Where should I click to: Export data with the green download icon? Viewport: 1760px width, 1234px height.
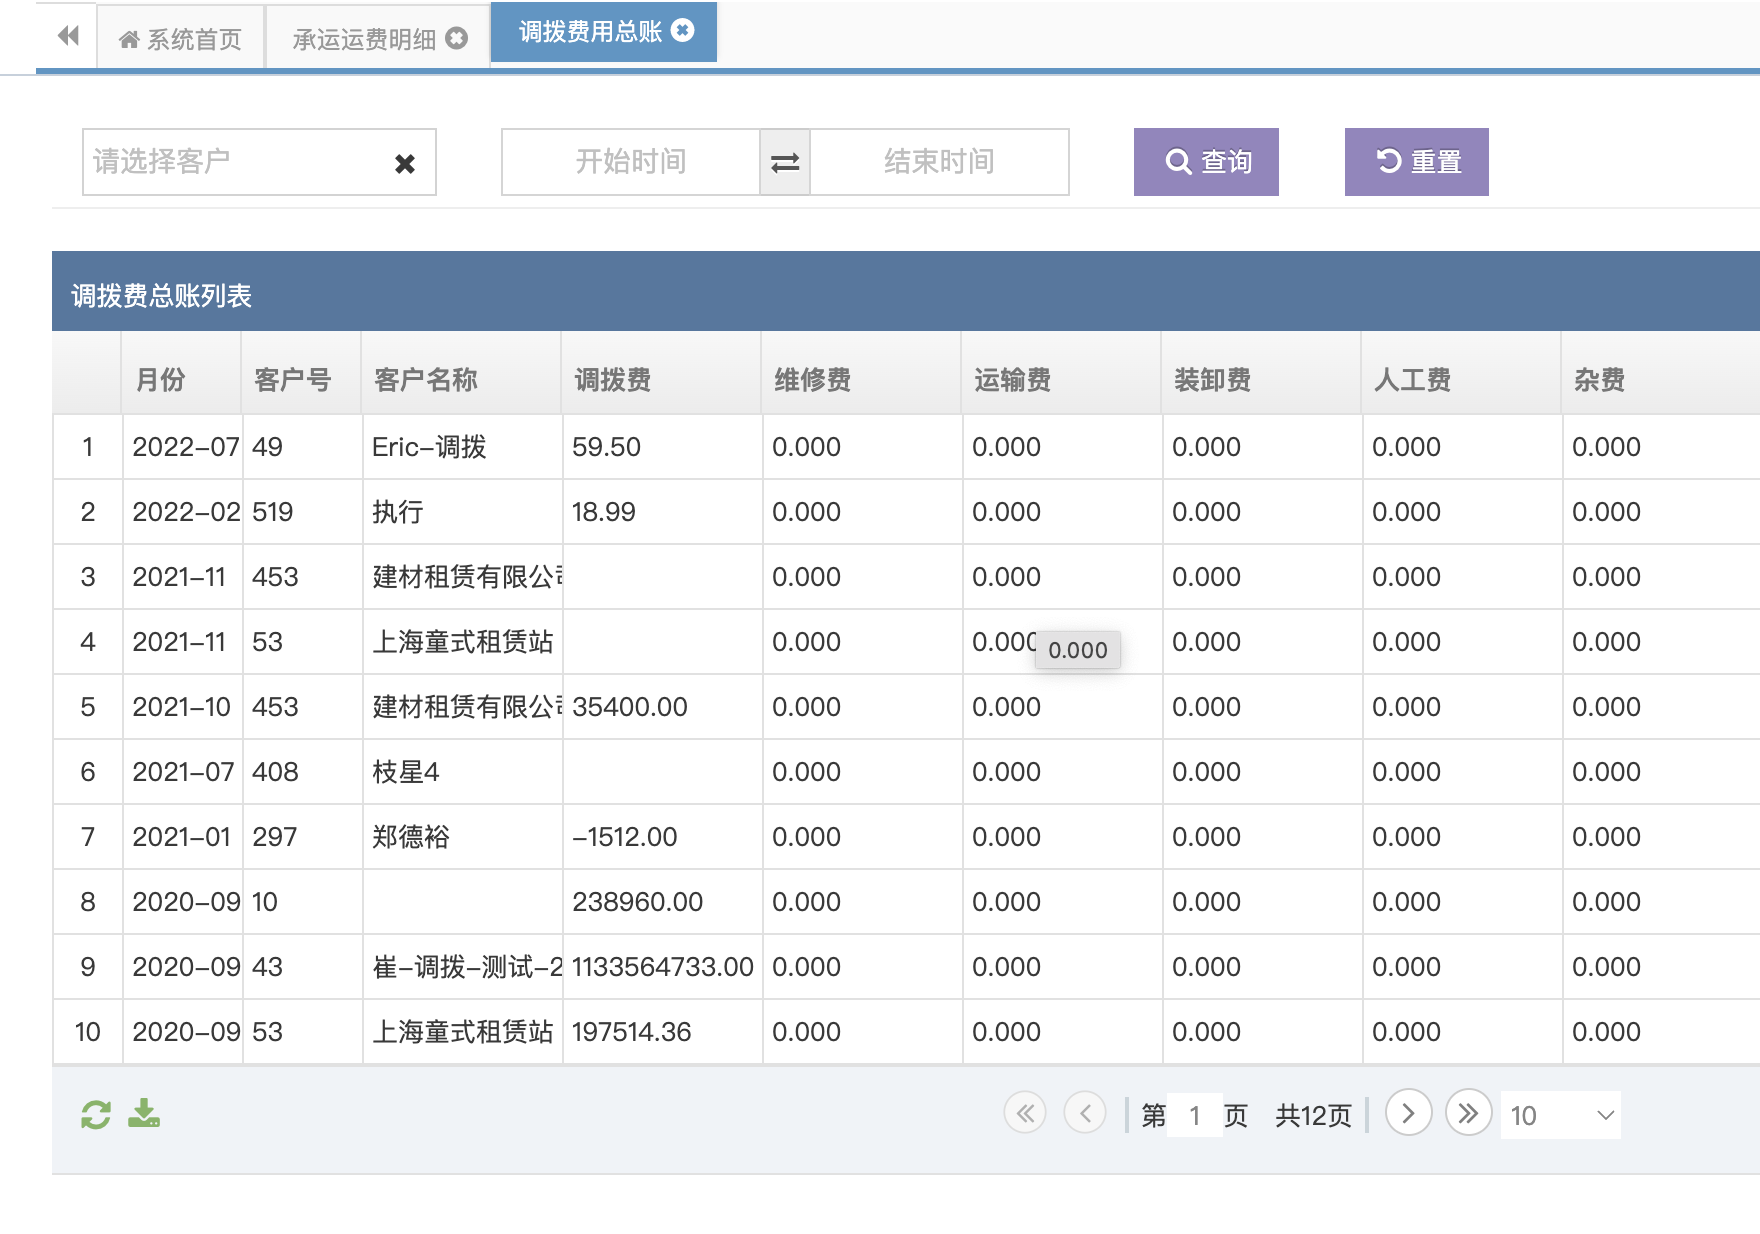pos(144,1113)
